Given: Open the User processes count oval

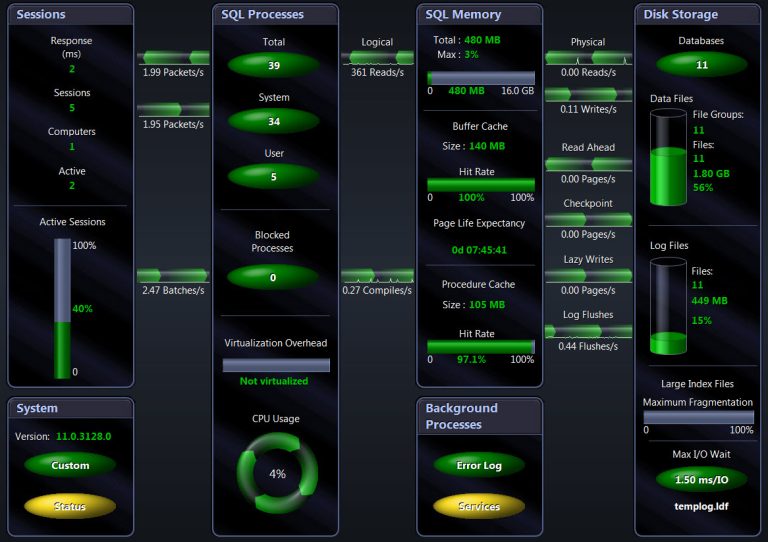Looking at the screenshot, I should click(273, 177).
